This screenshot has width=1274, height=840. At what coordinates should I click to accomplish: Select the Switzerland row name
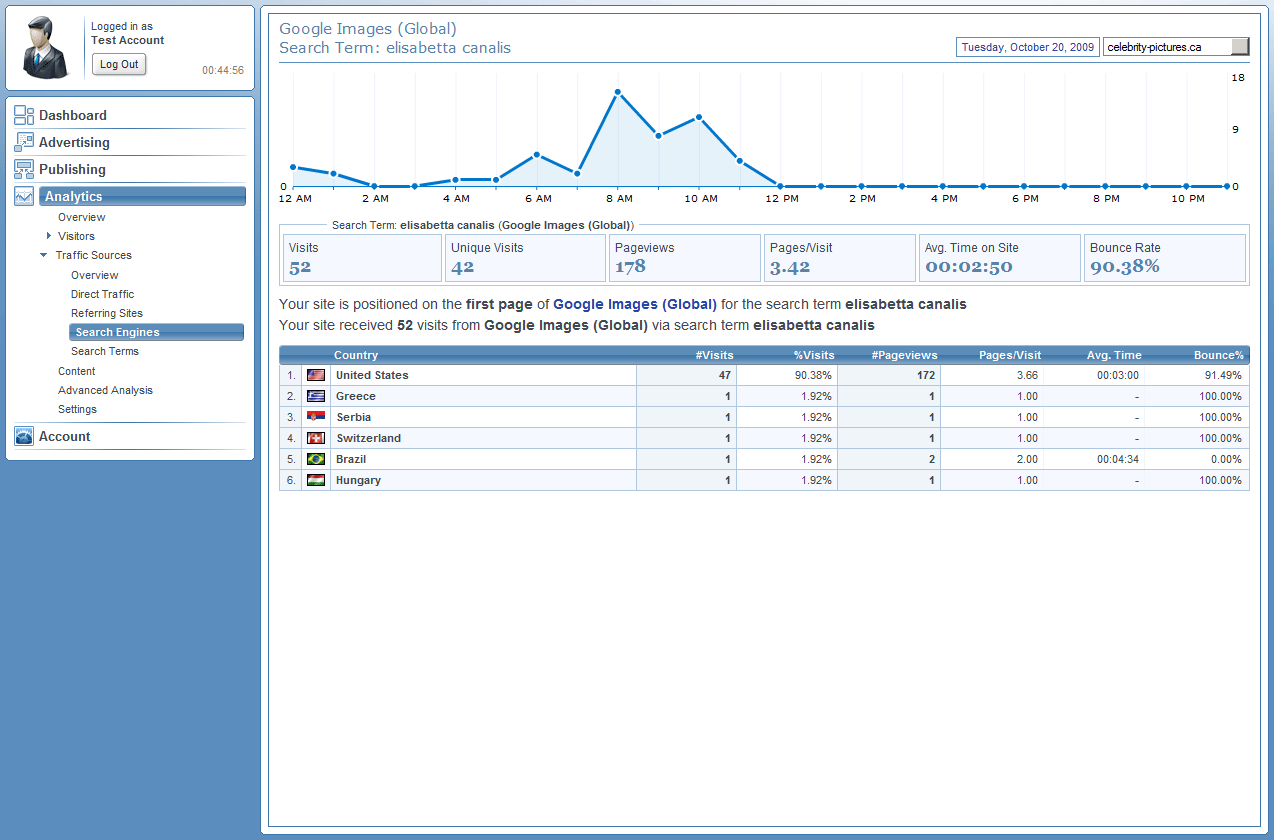(368, 438)
